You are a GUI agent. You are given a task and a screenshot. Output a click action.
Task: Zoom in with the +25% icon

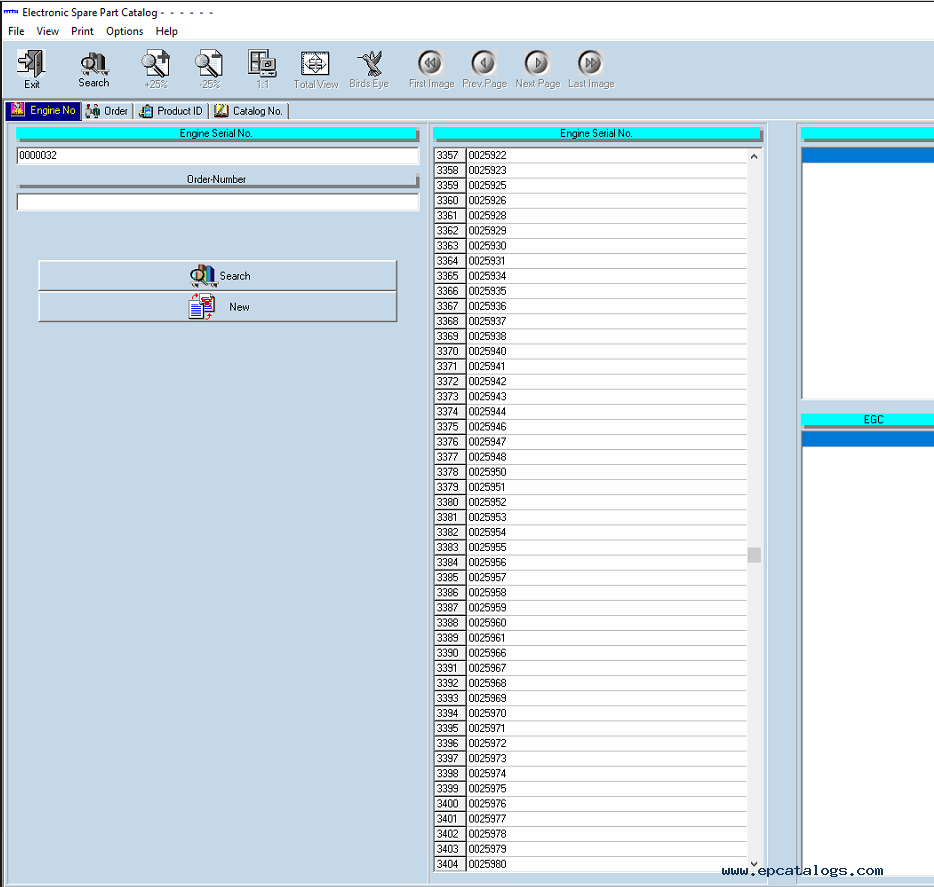click(x=155, y=66)
